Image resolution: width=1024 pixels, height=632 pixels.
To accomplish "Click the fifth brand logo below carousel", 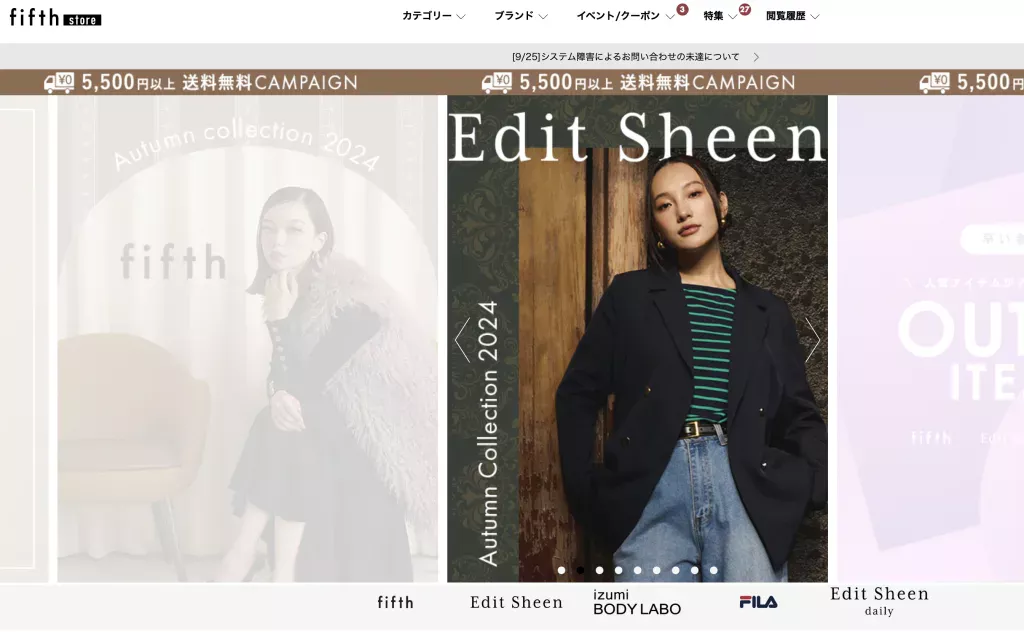I will 395,602.
